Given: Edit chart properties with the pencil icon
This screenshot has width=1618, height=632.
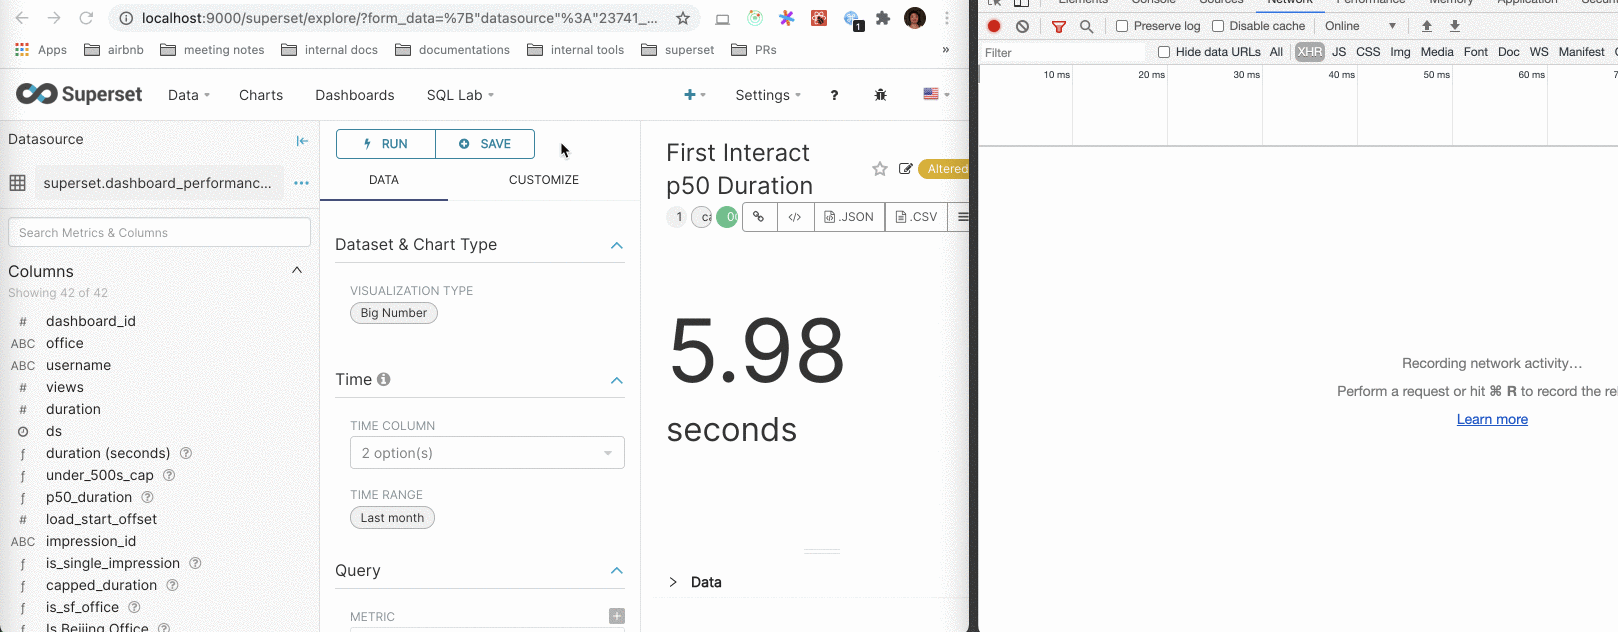Looking at the screenshot, I should (906, 169).
